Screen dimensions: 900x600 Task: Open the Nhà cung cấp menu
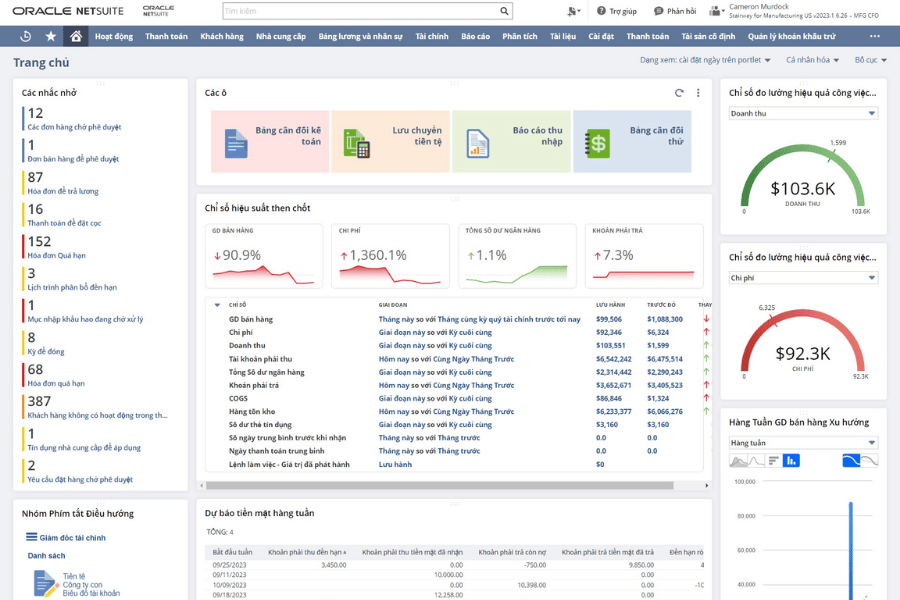[x=281, y=36]
